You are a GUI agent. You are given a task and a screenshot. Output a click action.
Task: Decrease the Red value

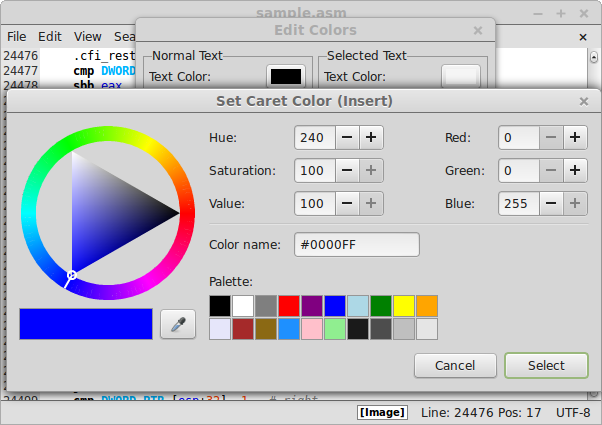click(x=551, y=137)
